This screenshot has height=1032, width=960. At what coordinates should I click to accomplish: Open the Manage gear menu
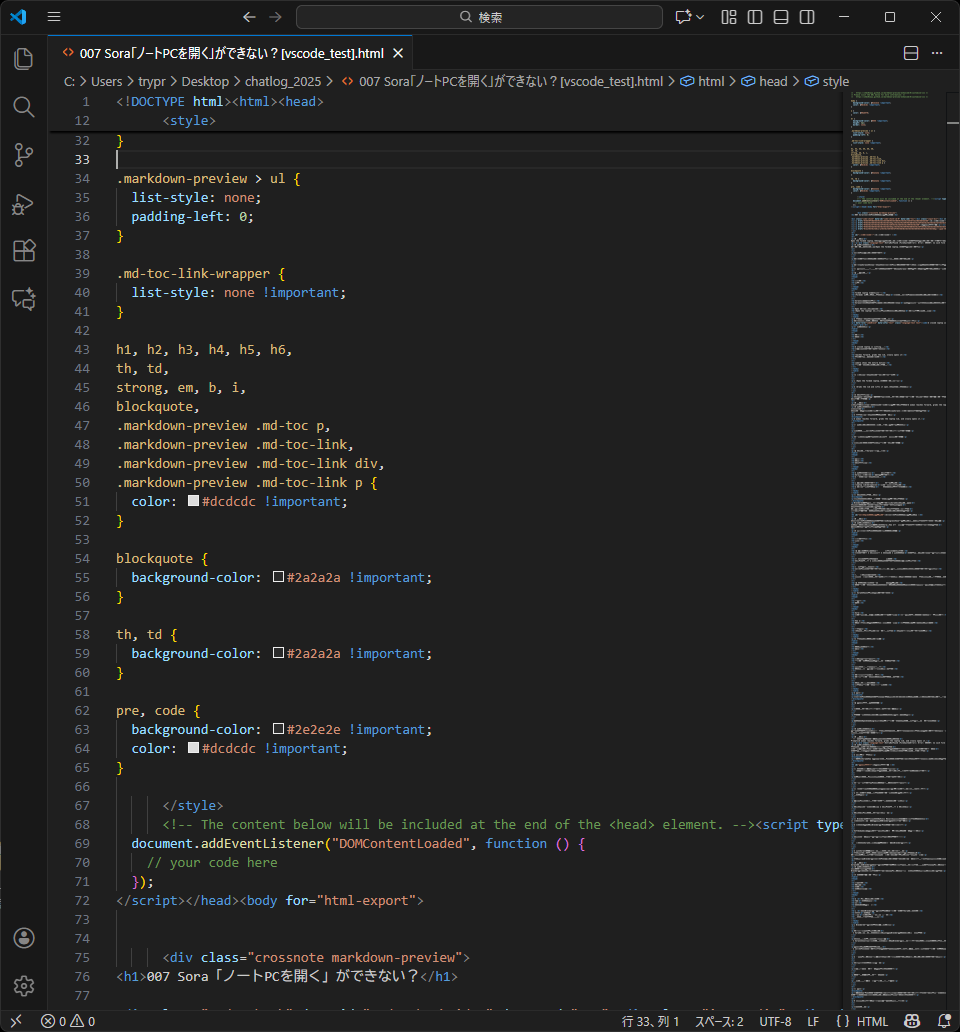[x=24, y=986]
